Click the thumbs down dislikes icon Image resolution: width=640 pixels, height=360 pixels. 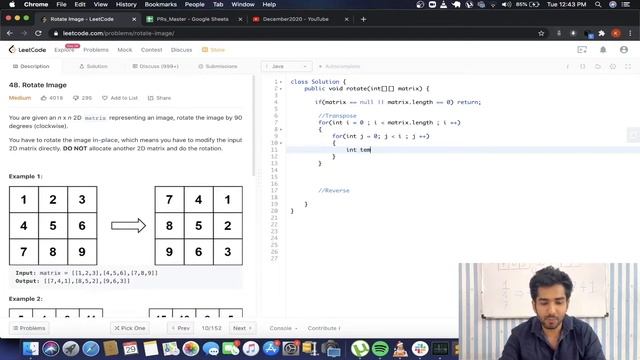(76, 98)
